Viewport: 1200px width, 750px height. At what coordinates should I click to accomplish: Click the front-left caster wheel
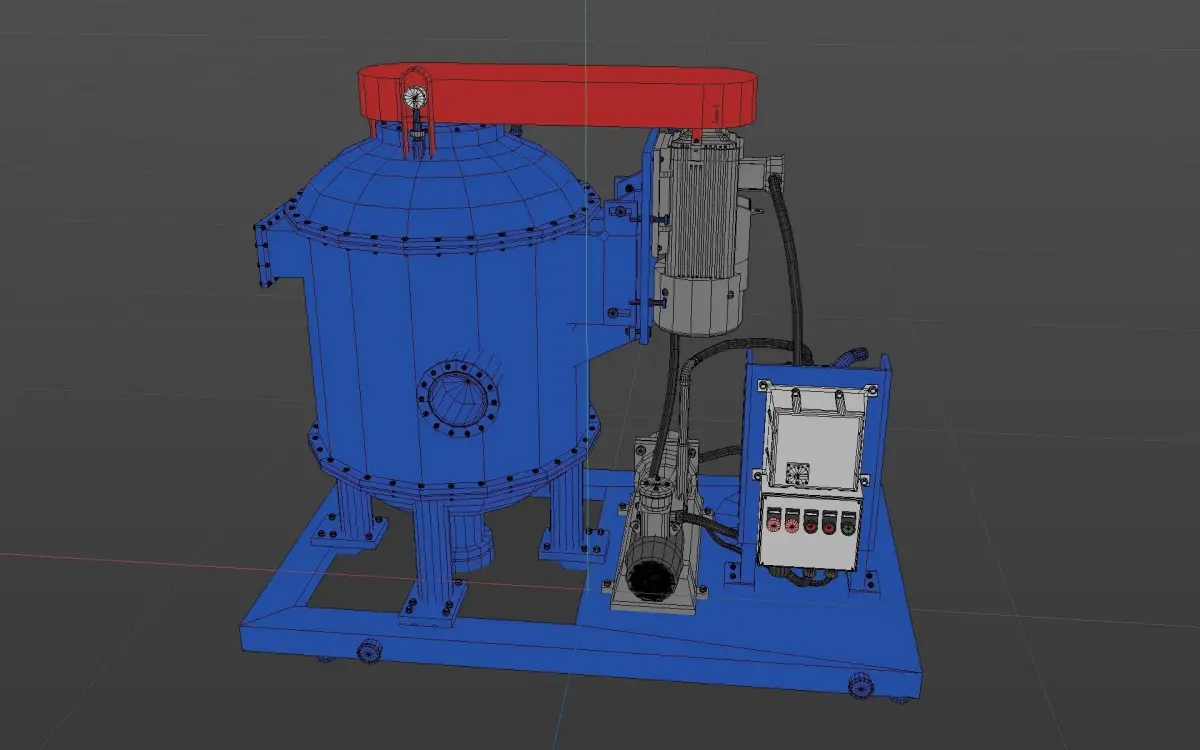369,652
